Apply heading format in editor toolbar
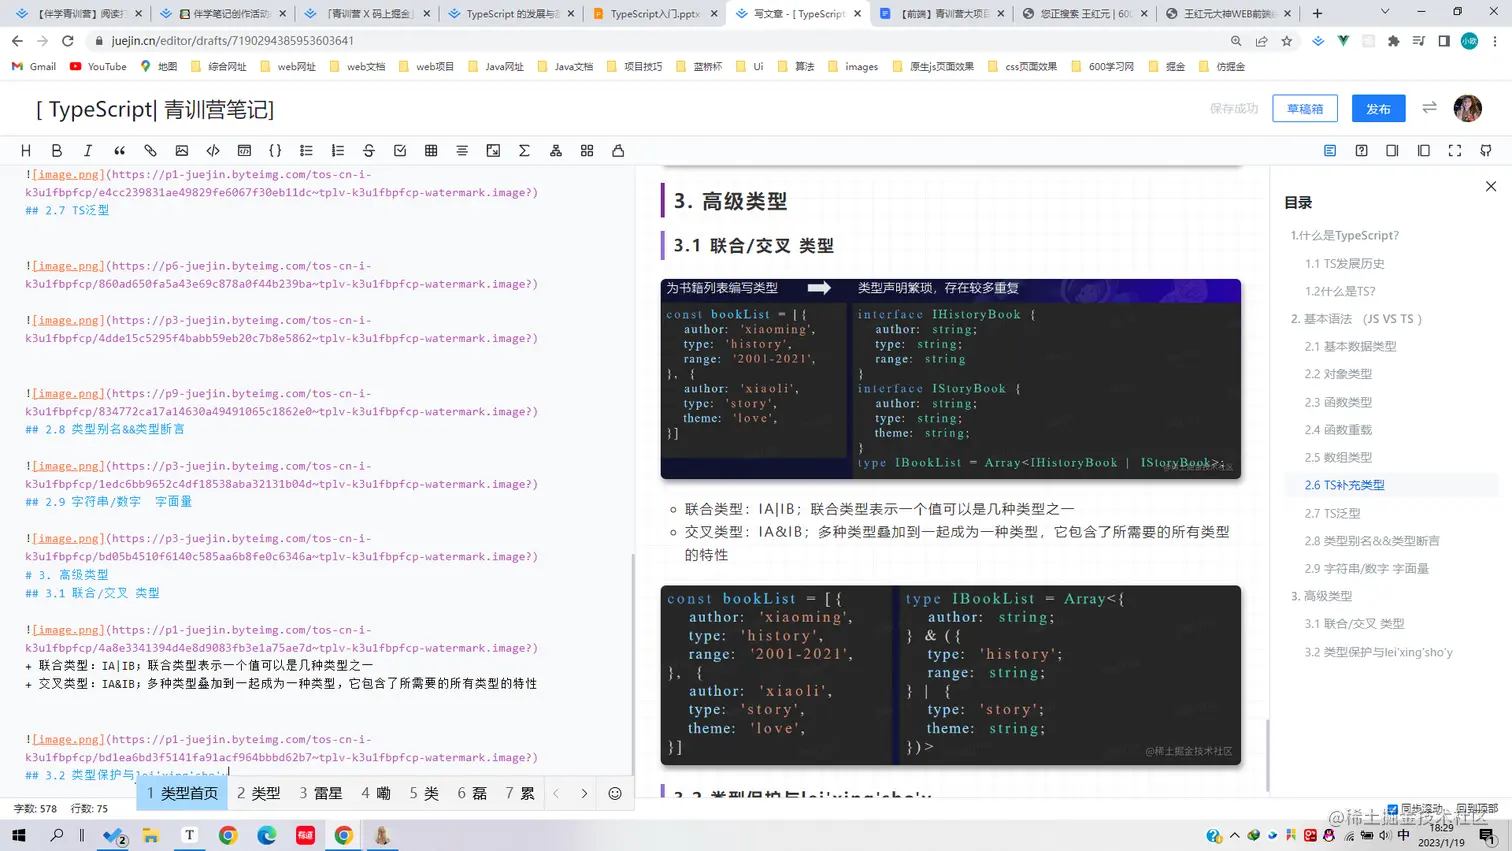The height and width of the screenshot is (851, 1512). [x=26, y=151]
